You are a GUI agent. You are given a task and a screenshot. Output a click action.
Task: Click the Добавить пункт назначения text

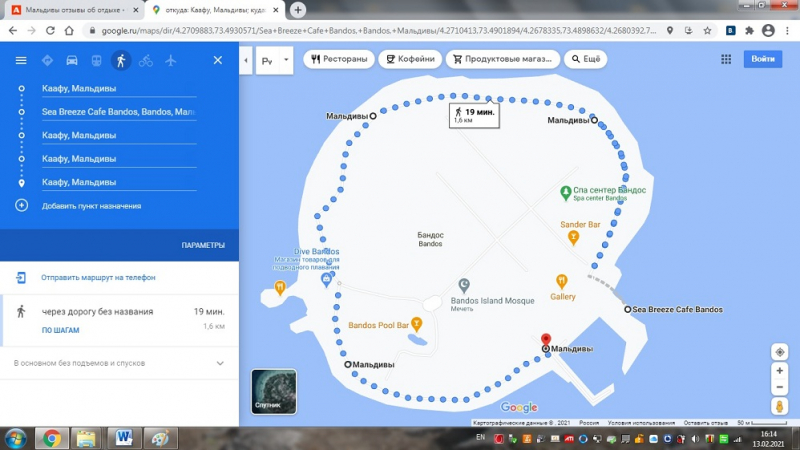coord(91,206)
